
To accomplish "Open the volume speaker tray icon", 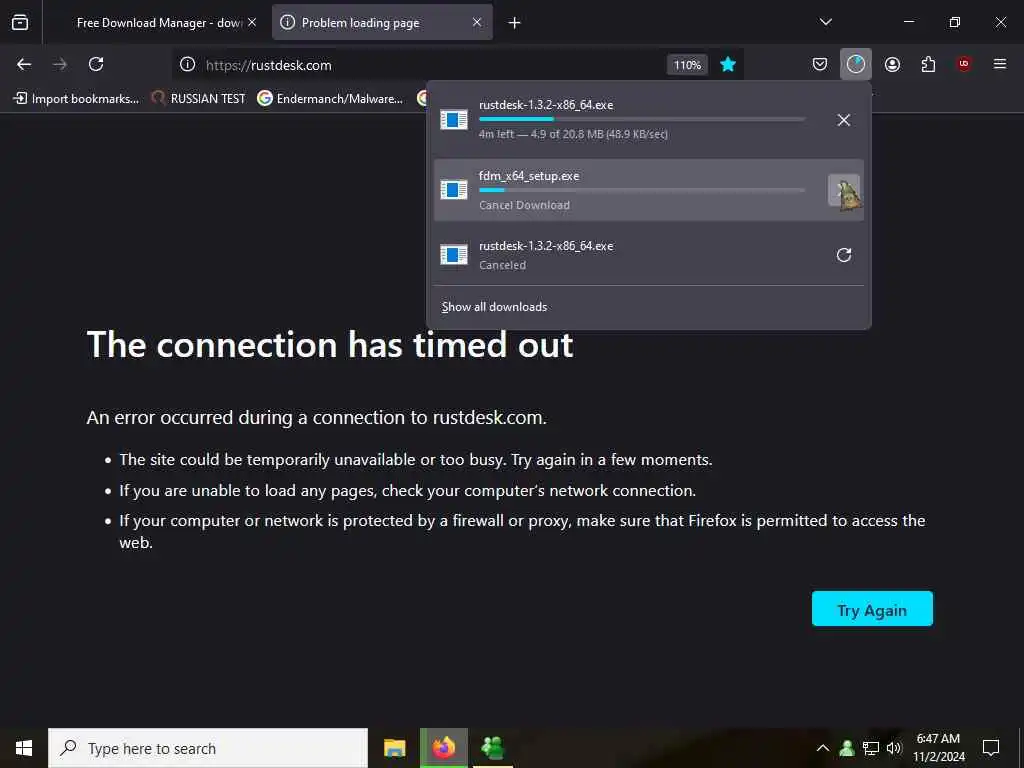I will click(894, 748).
